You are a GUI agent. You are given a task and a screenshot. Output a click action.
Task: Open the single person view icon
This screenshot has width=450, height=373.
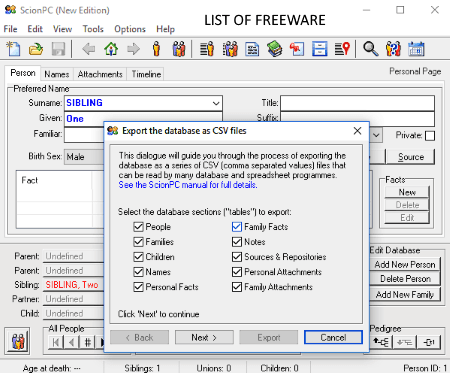(x=156, y=49)
